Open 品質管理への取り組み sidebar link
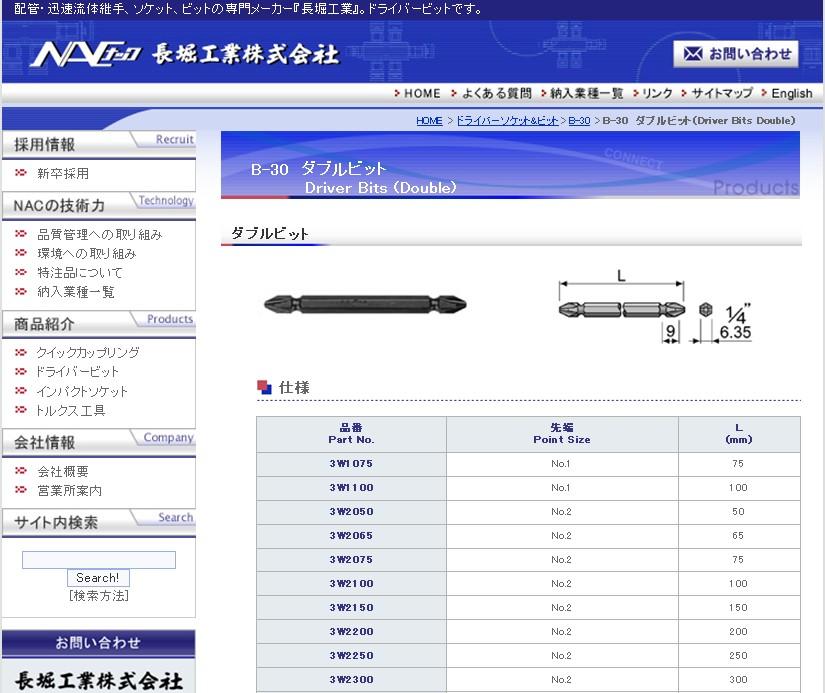825x693 pixels. tap(99, 235)
